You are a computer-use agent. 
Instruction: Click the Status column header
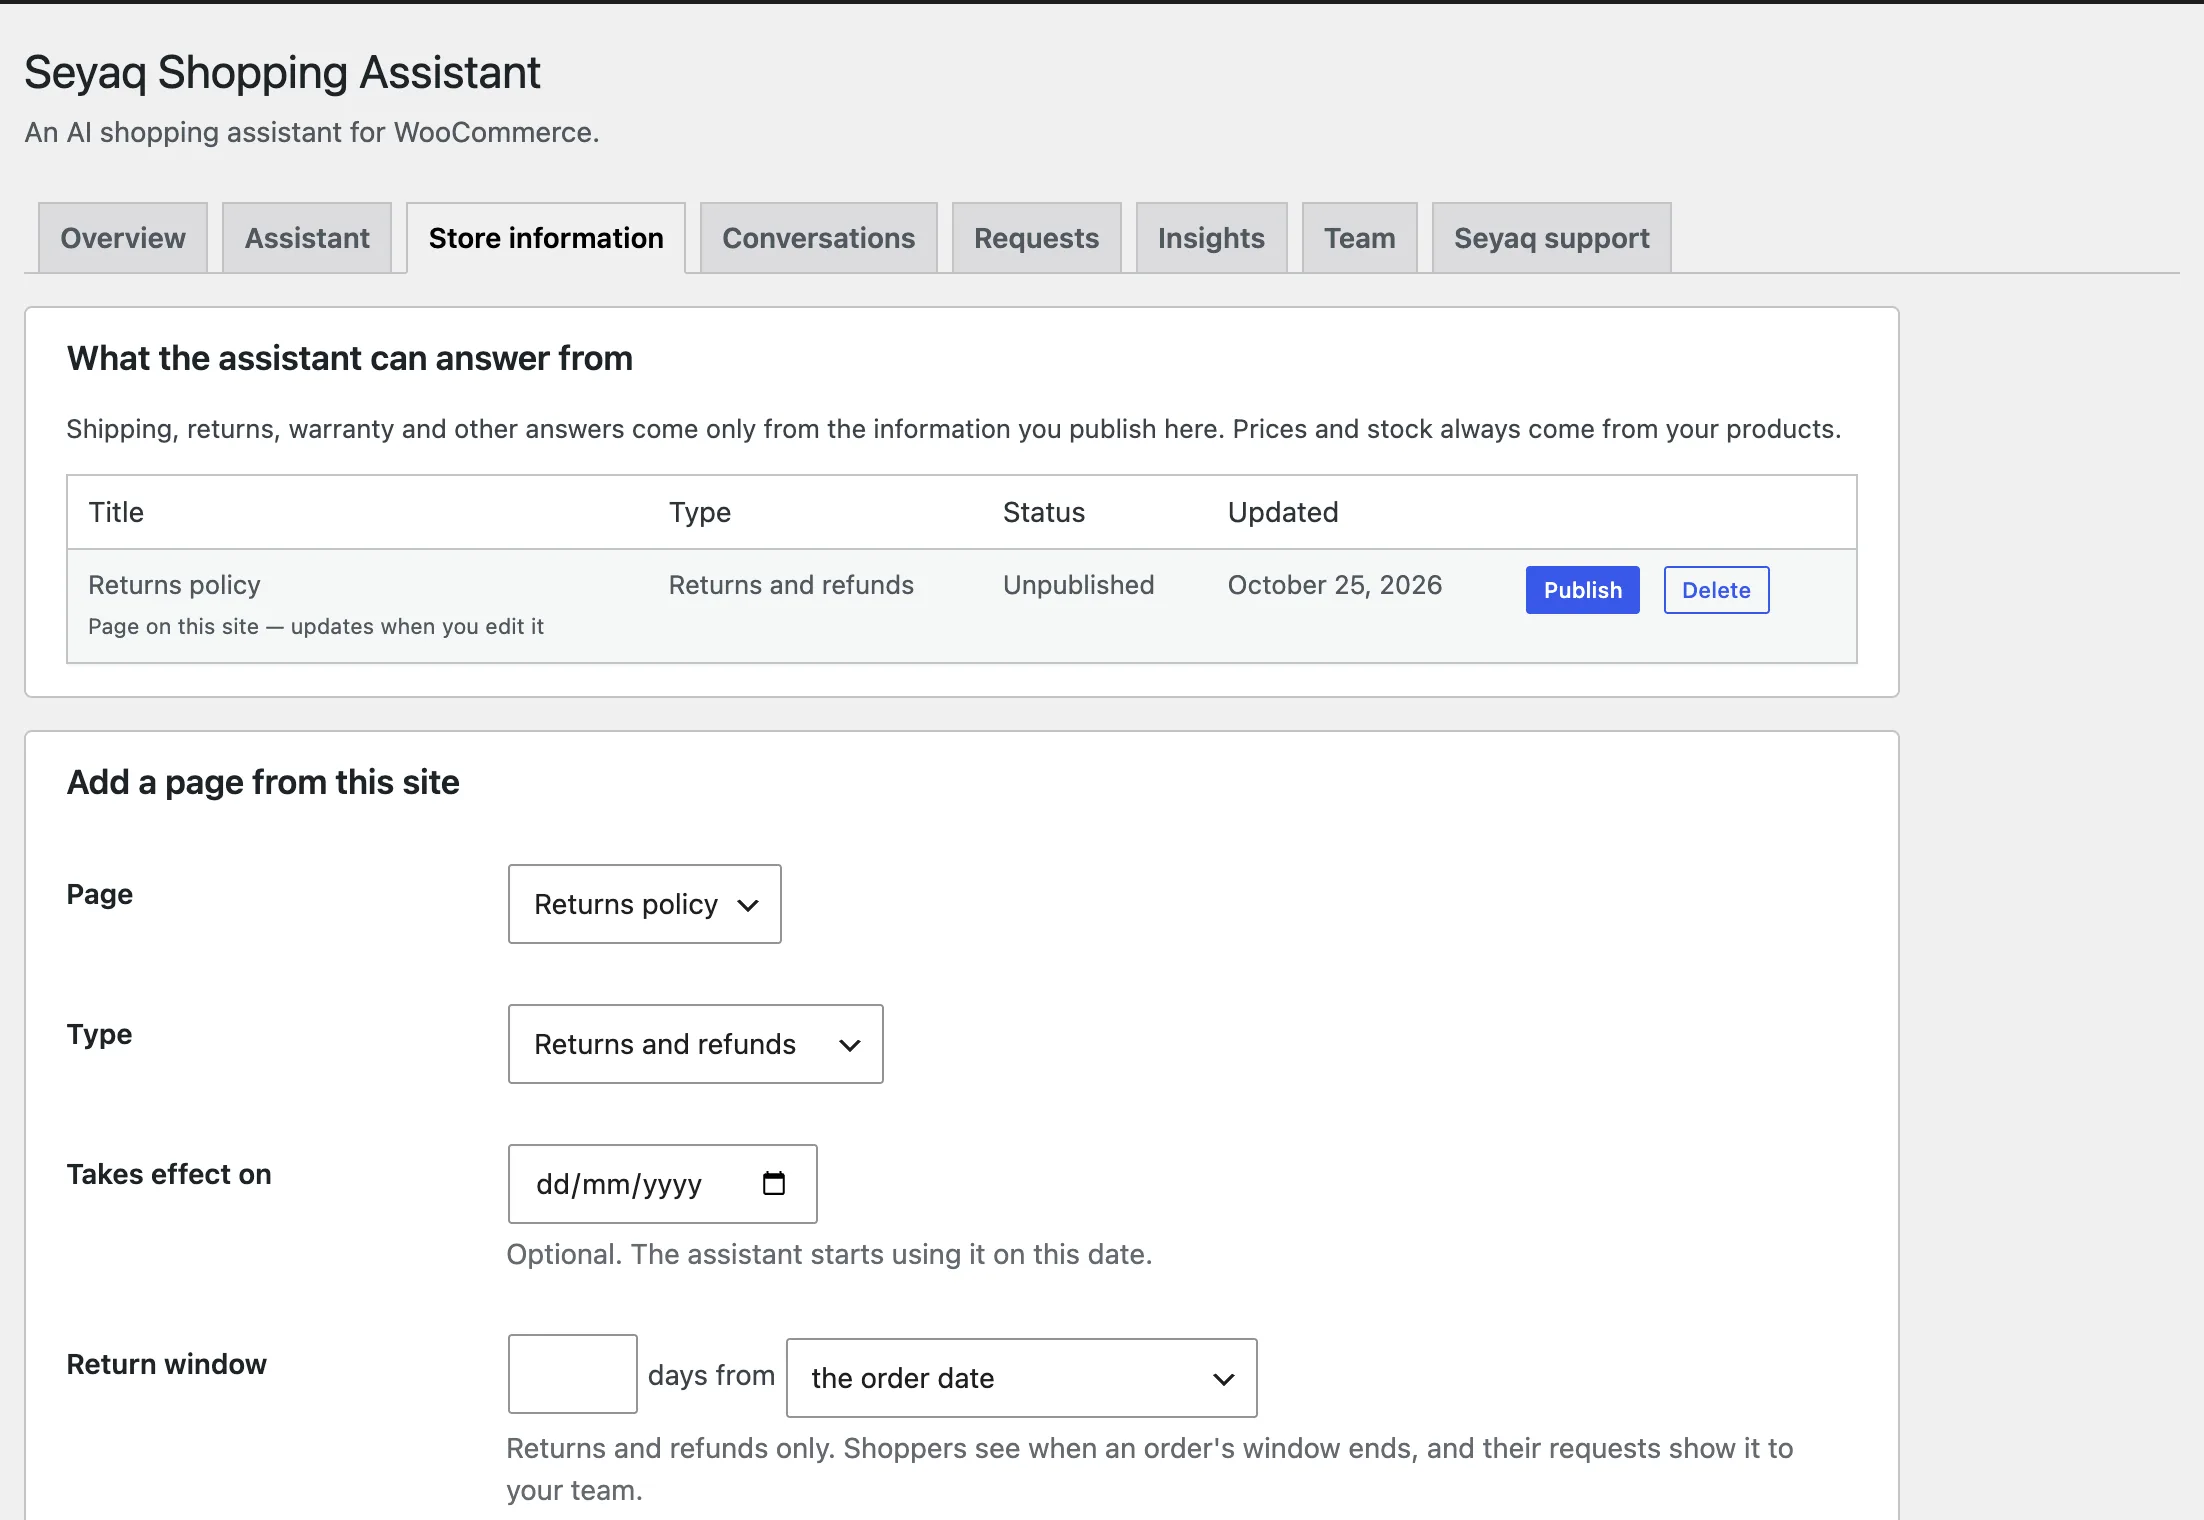(x=1044, y=512)
